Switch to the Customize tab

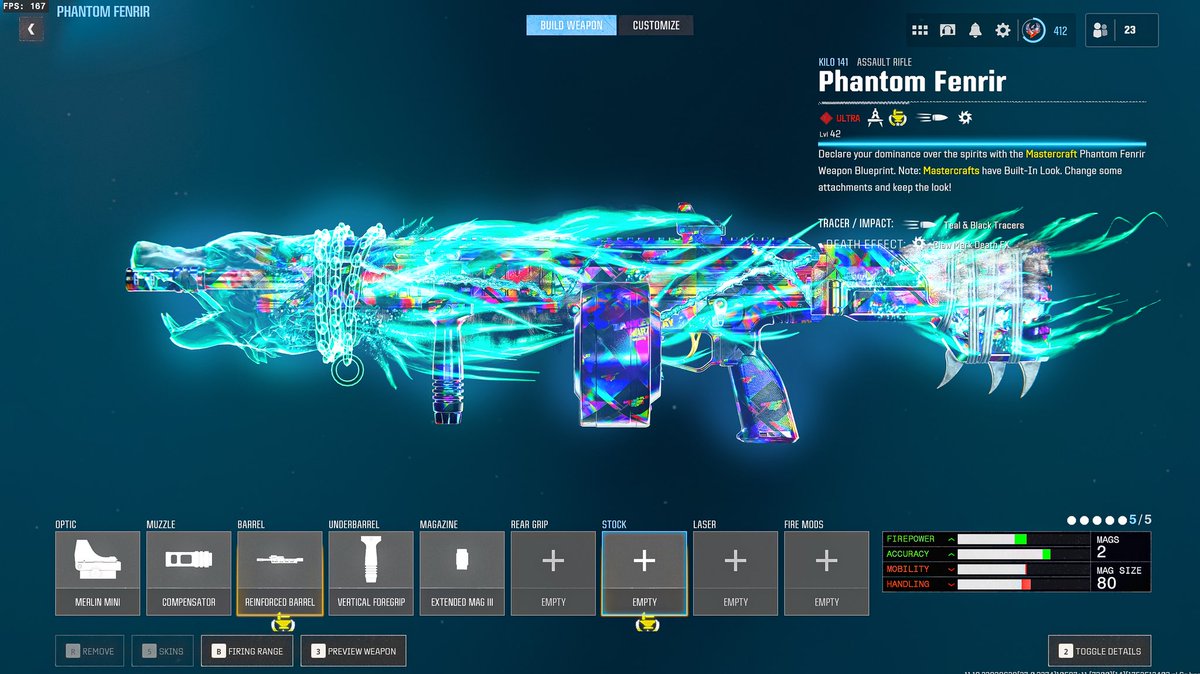656,25
